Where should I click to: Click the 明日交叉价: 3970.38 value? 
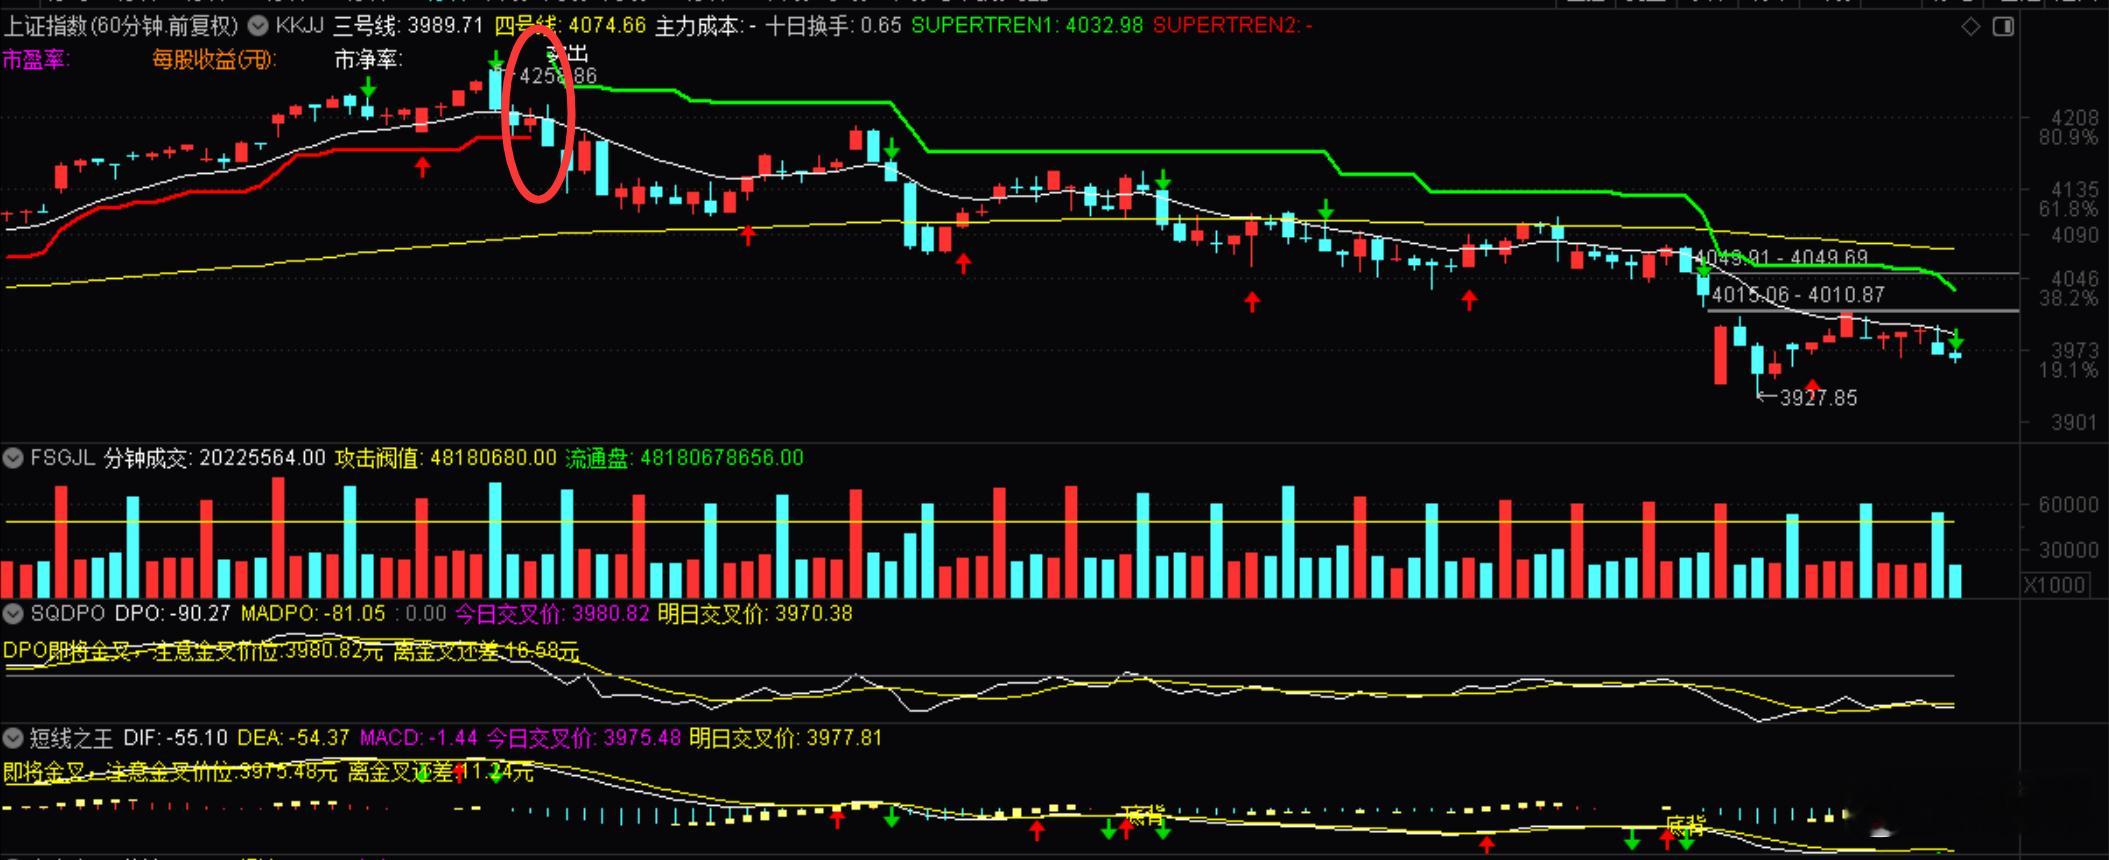[x=755, y=613]
